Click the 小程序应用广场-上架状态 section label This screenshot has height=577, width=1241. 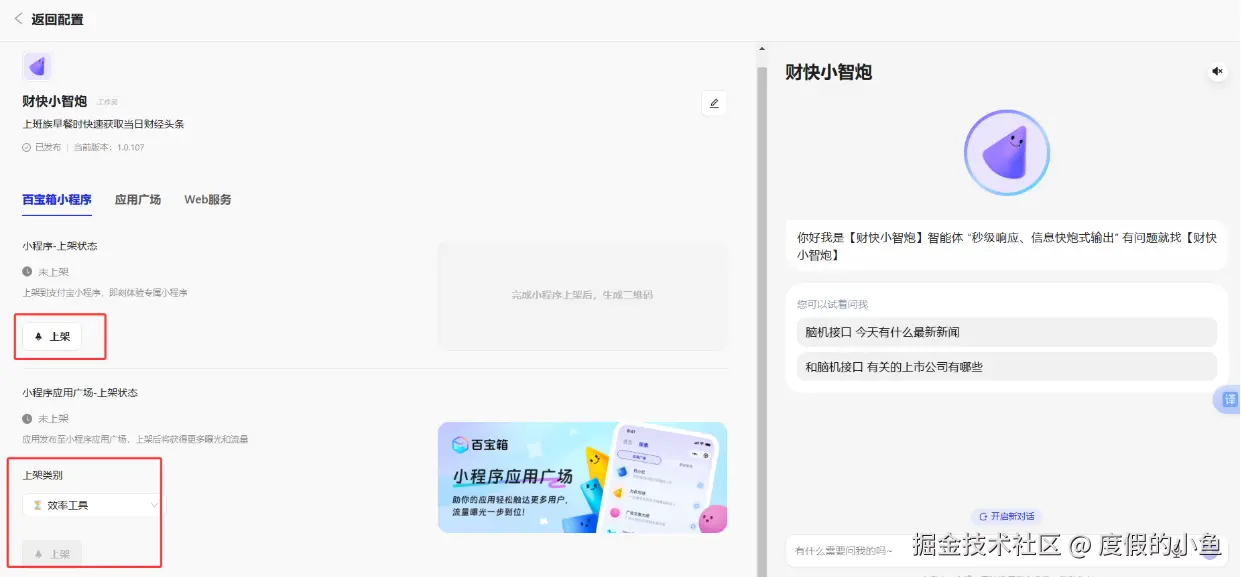80,393
